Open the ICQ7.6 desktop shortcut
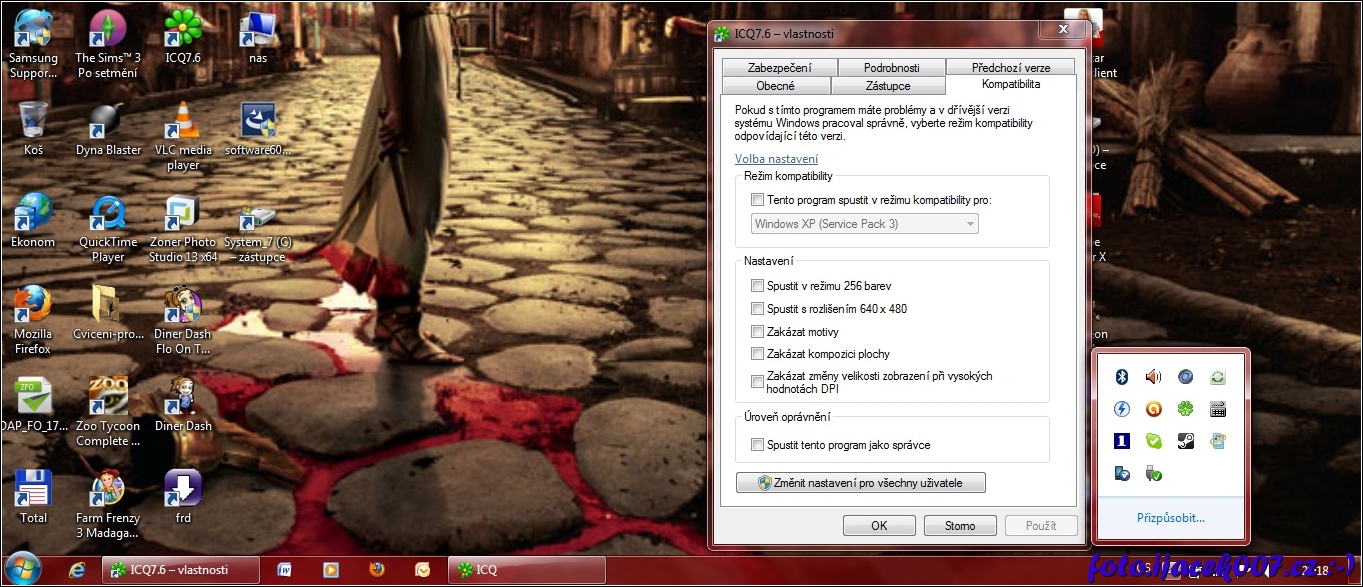1363x587 pixels. (182, 37)
